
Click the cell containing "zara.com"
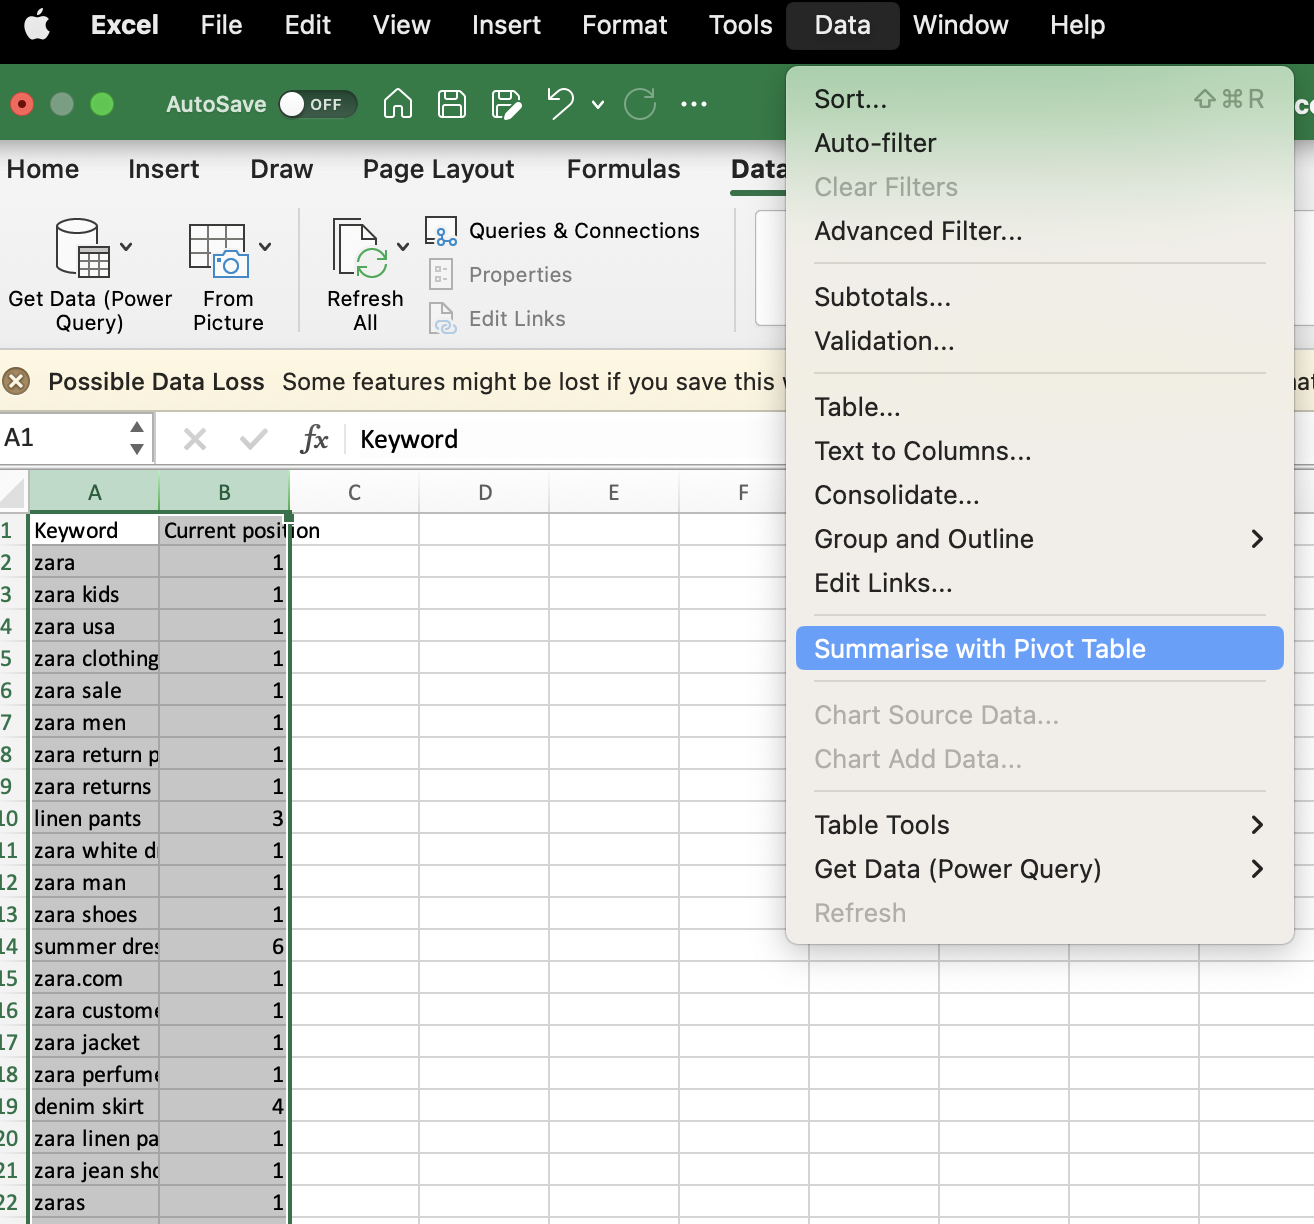[94, 978]
